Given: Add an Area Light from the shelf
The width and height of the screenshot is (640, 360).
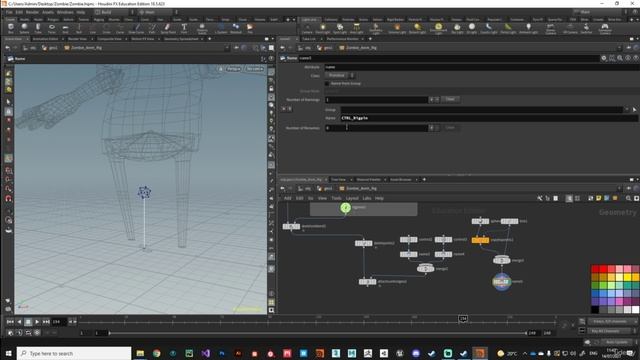Looking at the screenshot, I should pos(356,28).
